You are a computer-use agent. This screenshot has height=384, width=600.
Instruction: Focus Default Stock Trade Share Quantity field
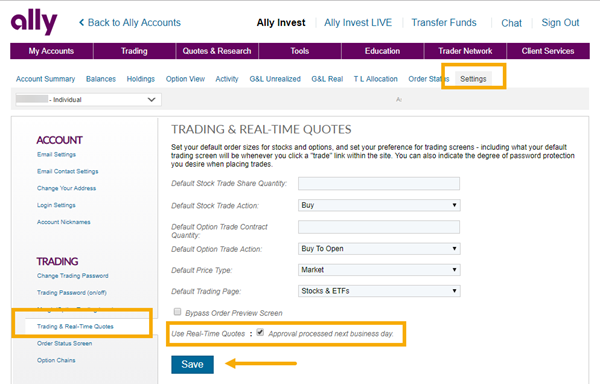click(379, 184)
